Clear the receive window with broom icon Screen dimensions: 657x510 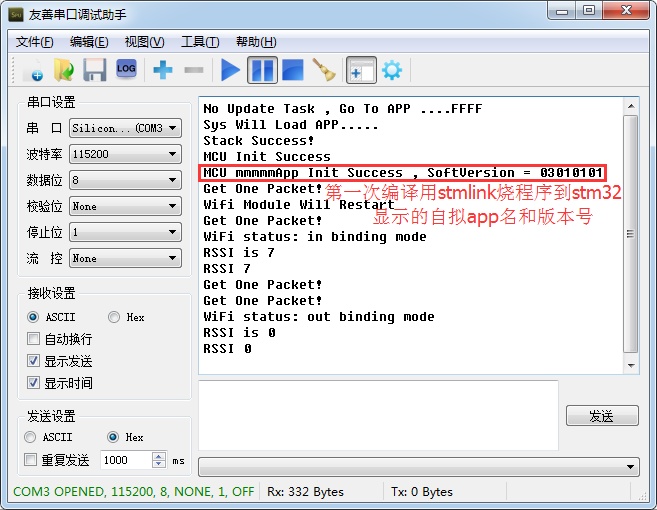pyautogui.click(x=324, y=70)
